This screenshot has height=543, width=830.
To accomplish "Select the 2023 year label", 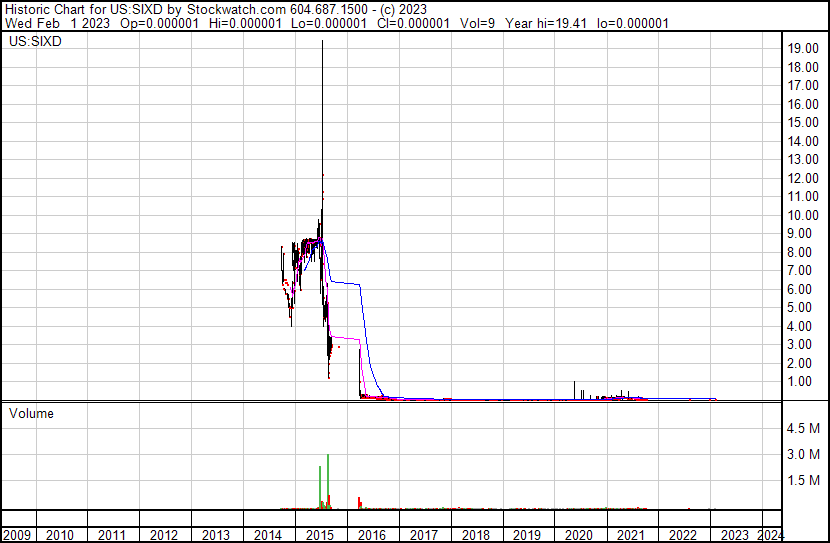I will coord(735,535).
